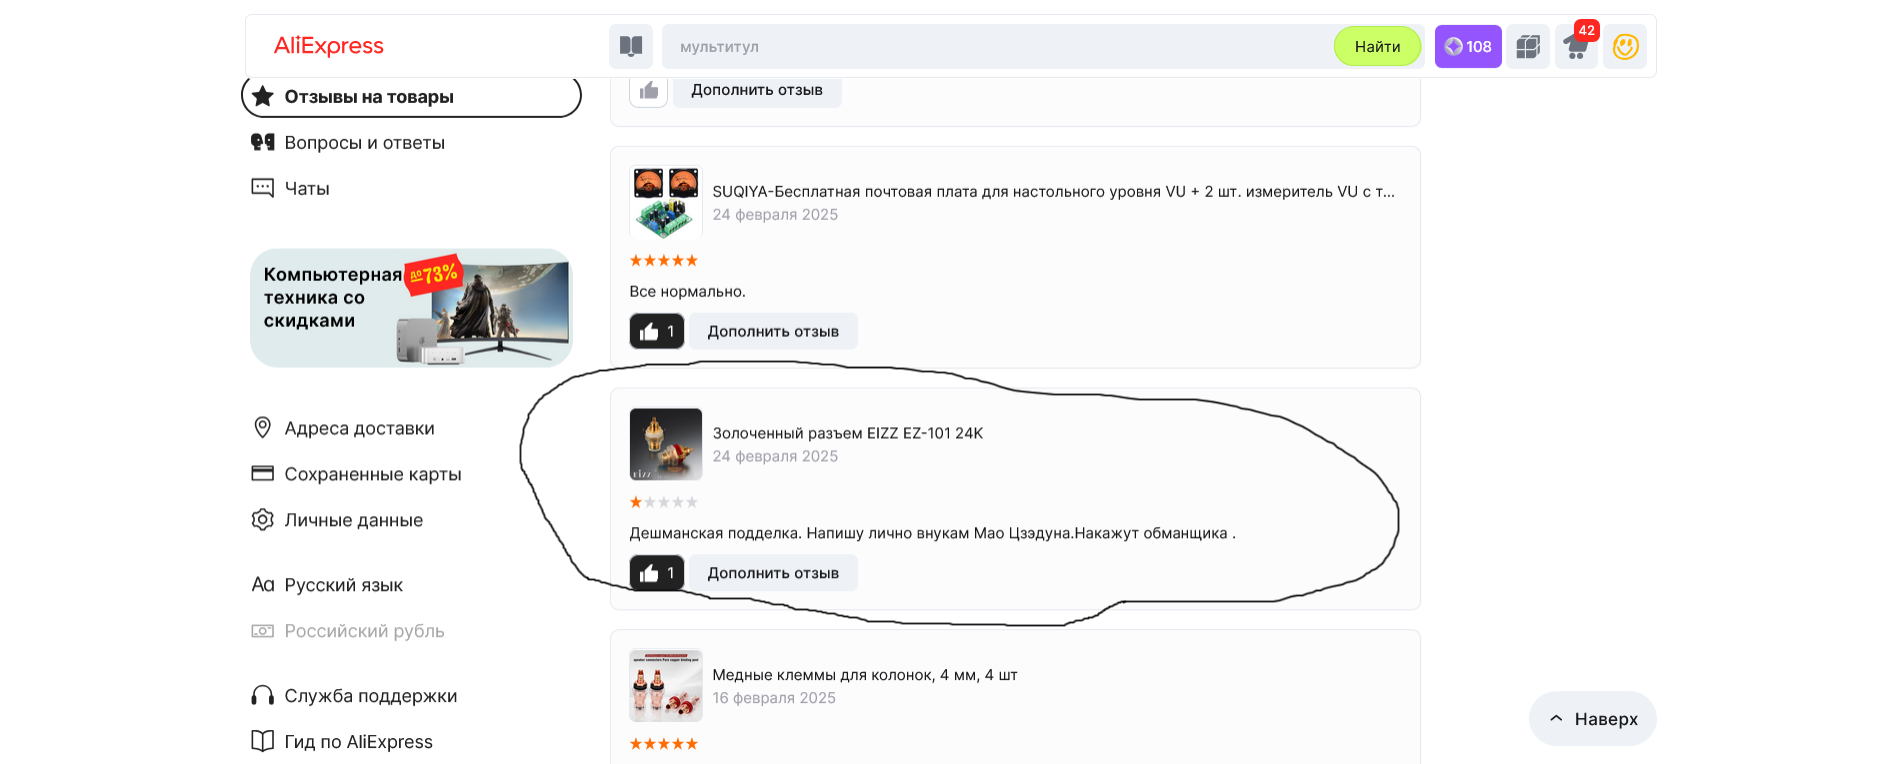
Task: Open the Русский язык language selector
Action: pos(327,585)
